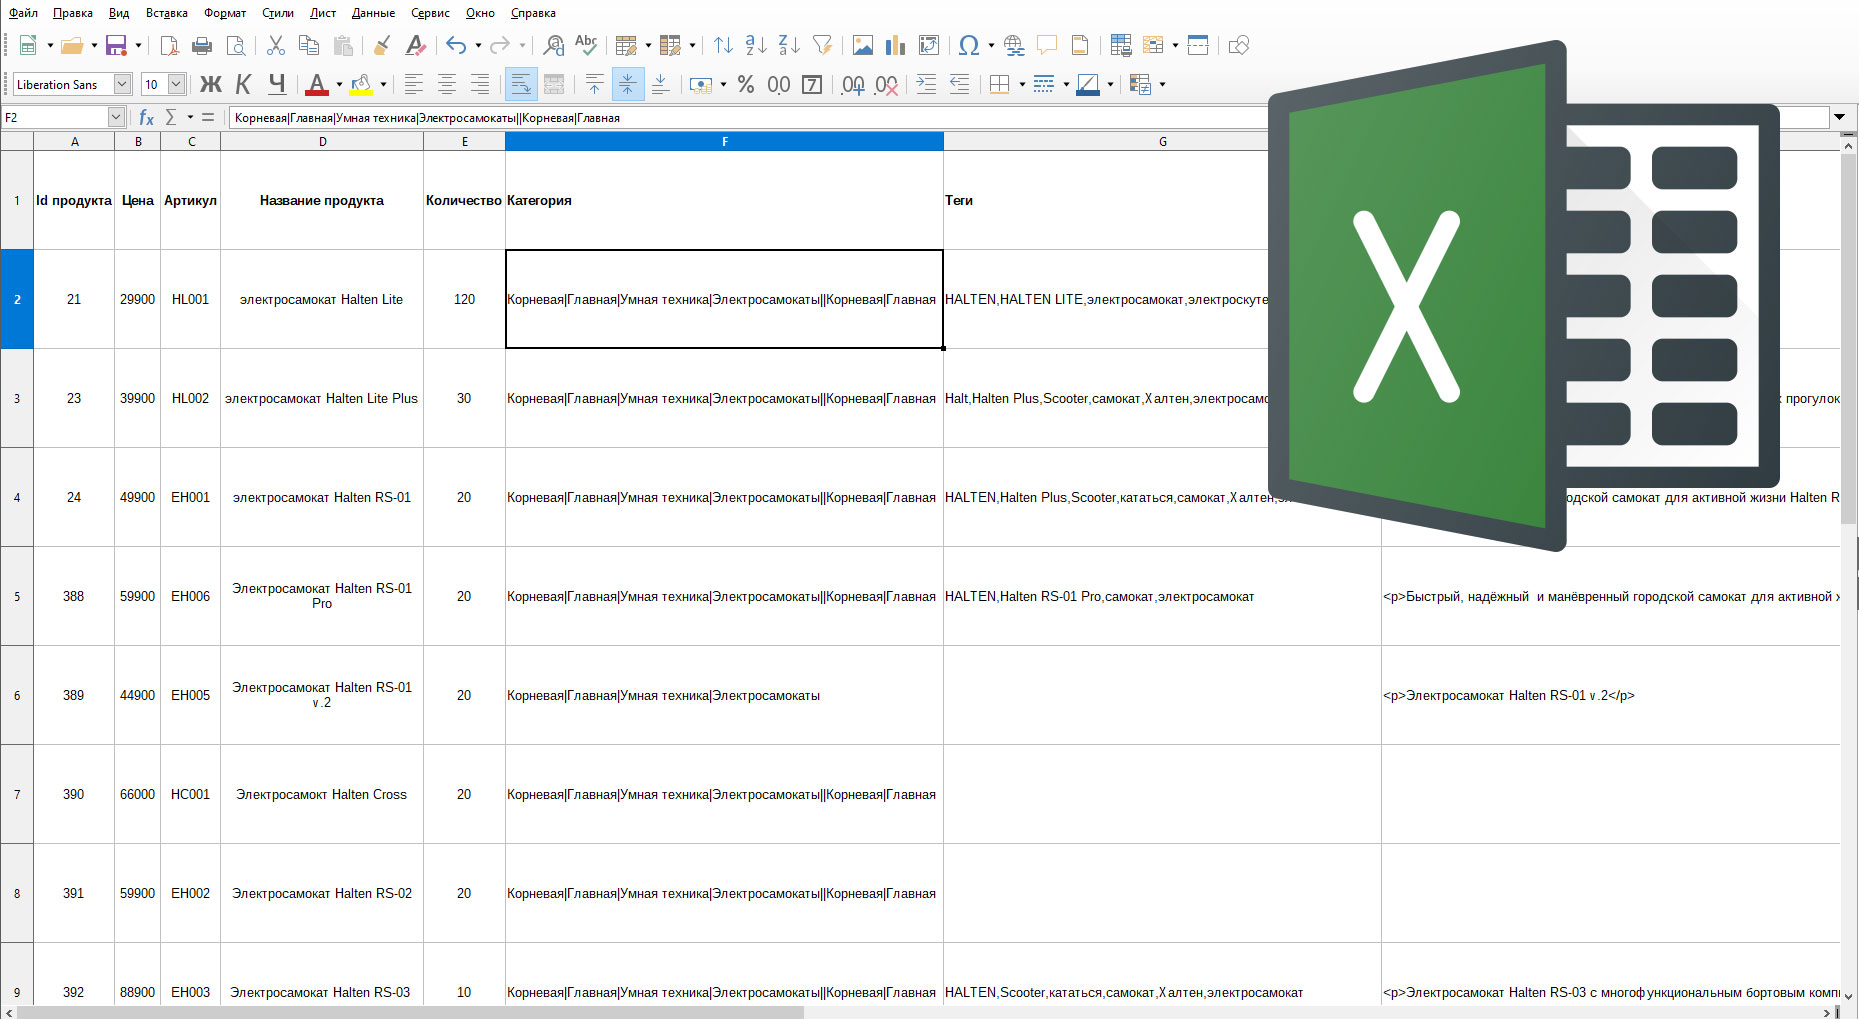This screenshot has width=1859, height=1019.
Task: Toggle wrap text for the cell
Action: click(x=521, y=84)
